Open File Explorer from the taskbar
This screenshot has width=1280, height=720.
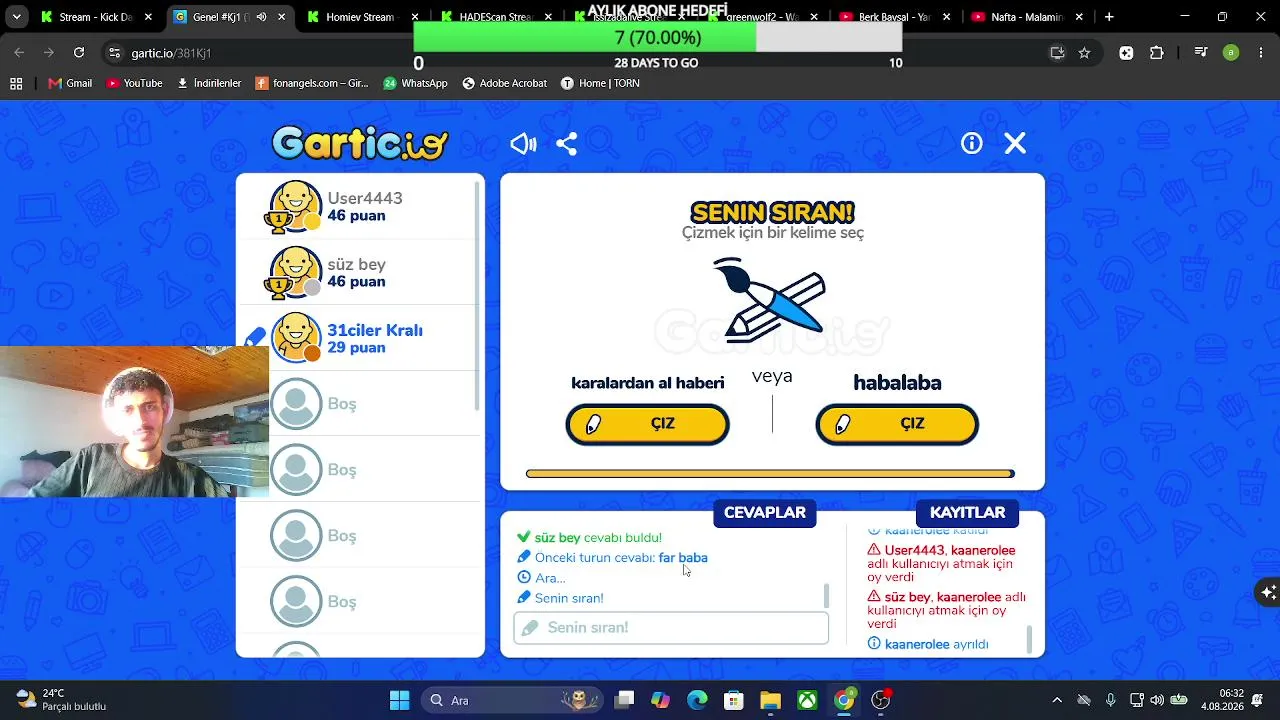[x=770, y=700]
